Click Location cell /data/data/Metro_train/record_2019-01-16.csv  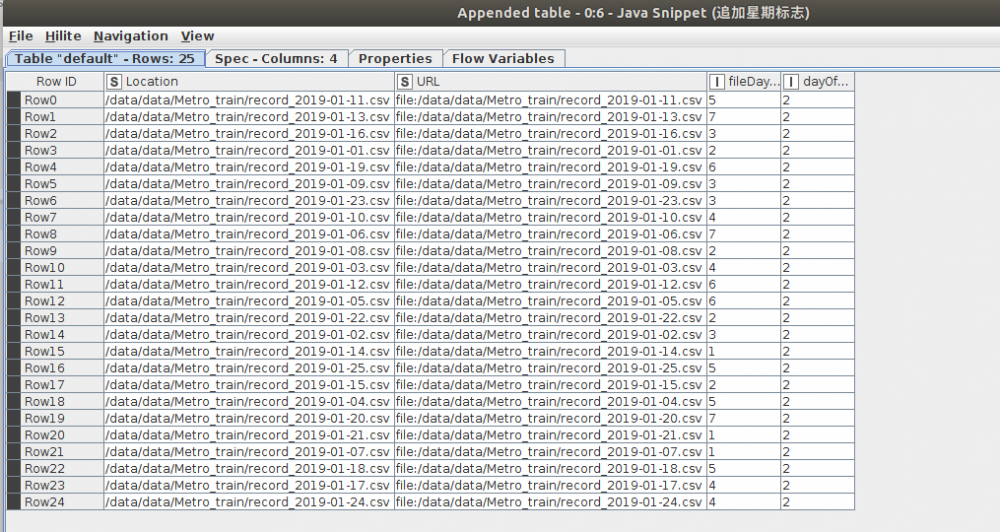click(x=249, y=133)
